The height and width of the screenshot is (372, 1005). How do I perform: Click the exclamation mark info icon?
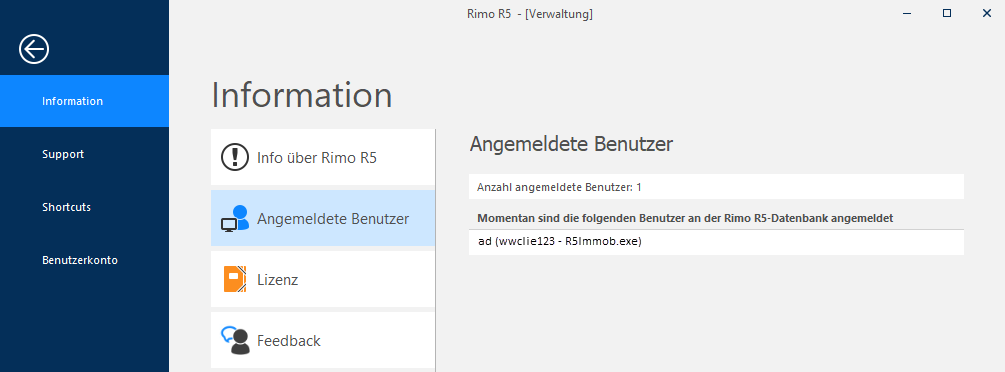pos(235,157)
